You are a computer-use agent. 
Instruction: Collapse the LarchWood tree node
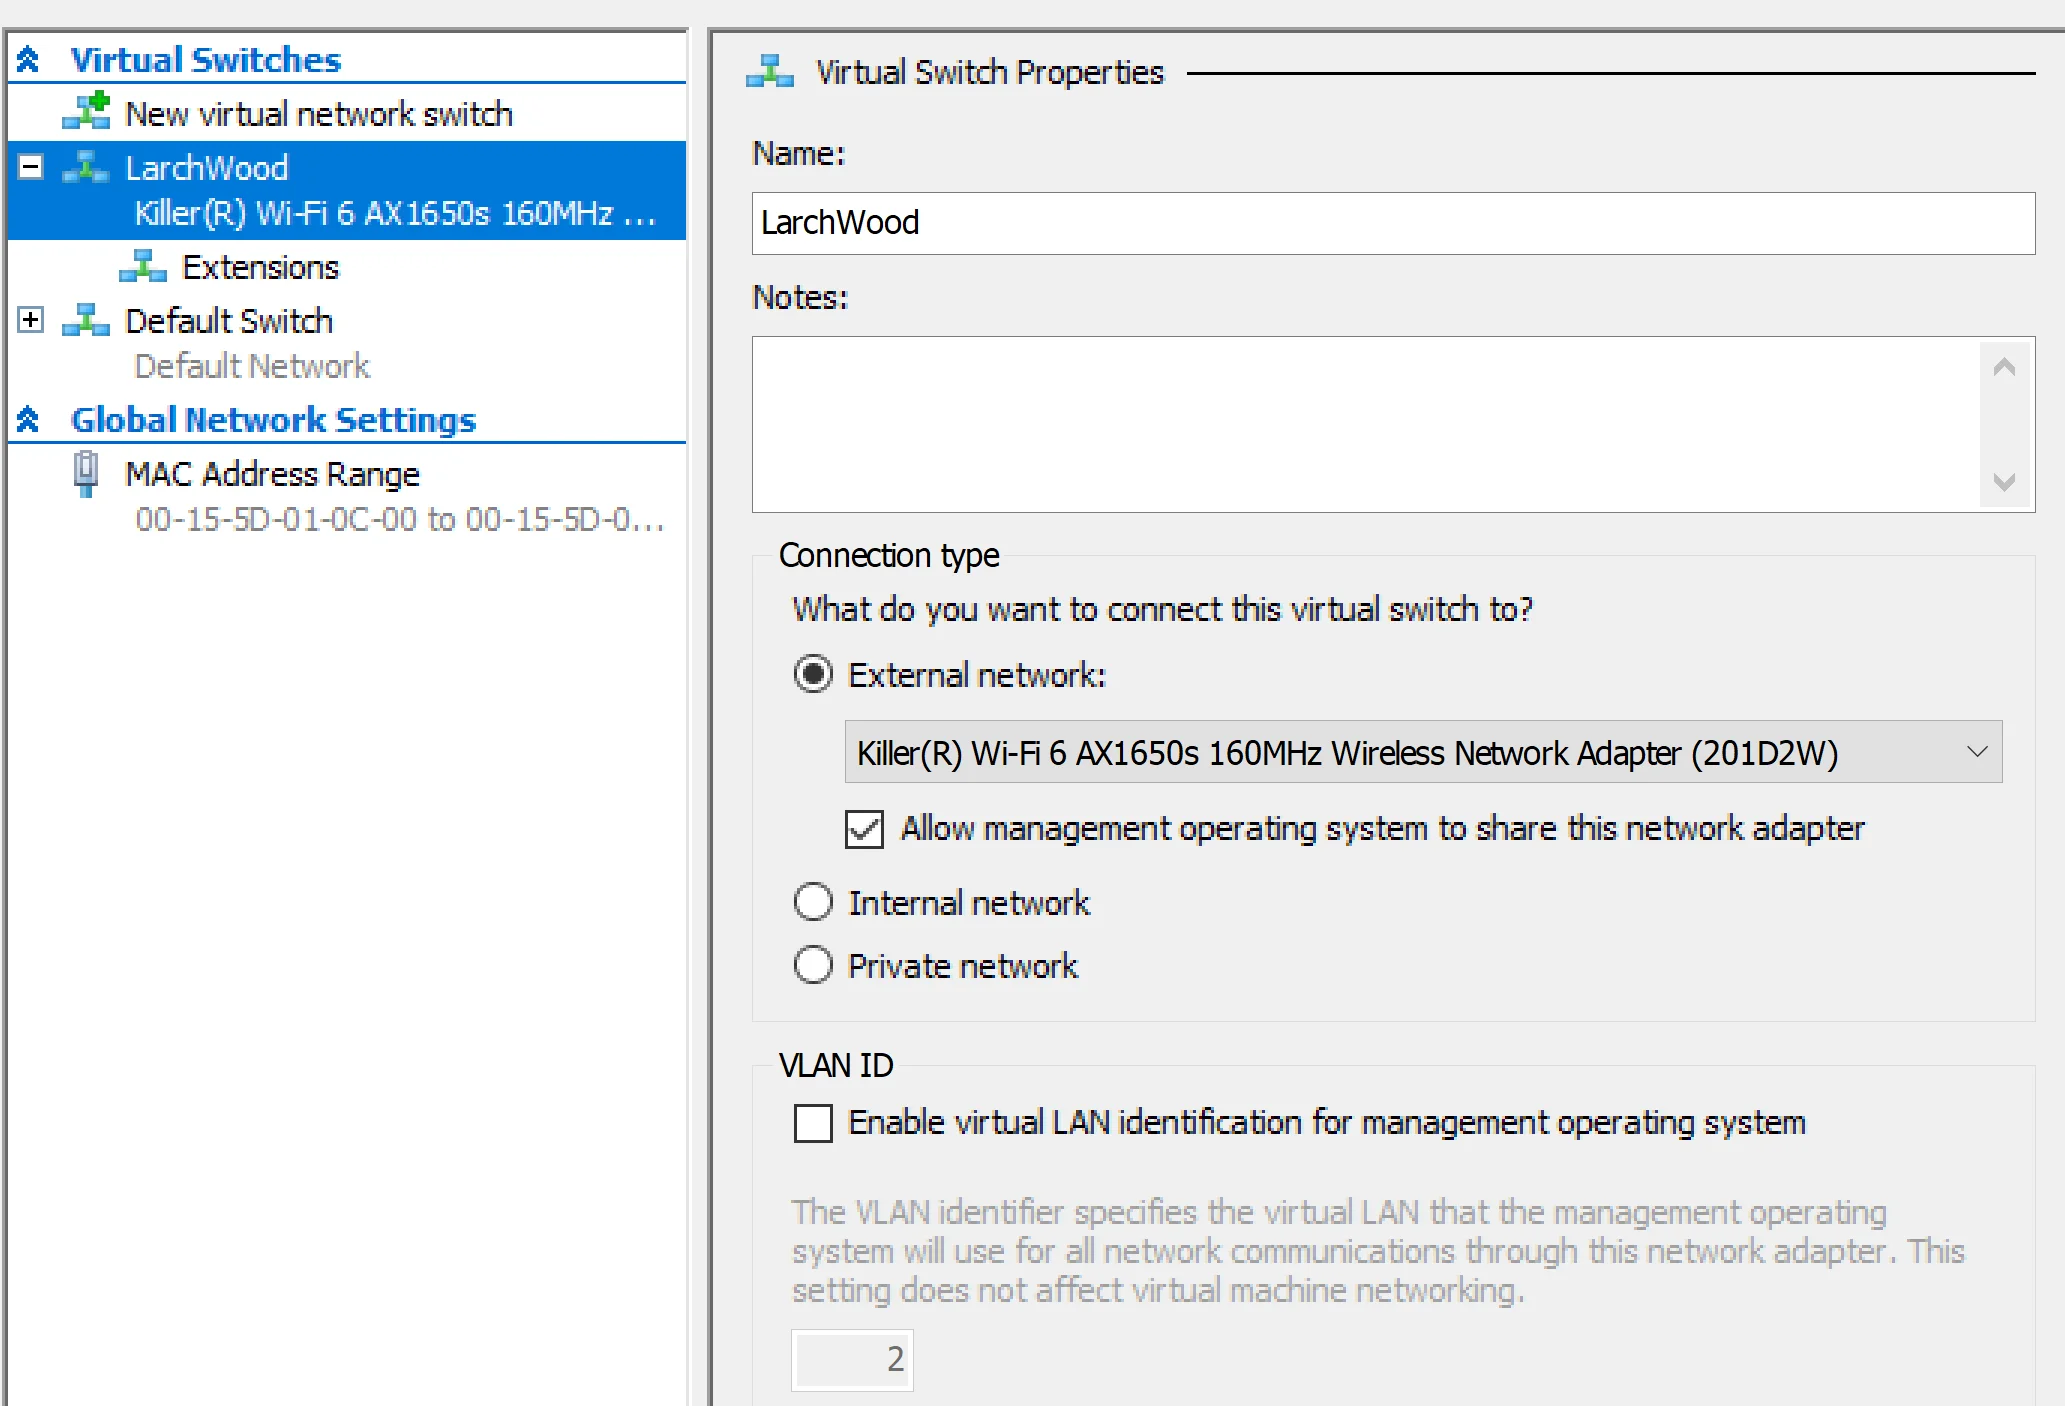(31, 167)
